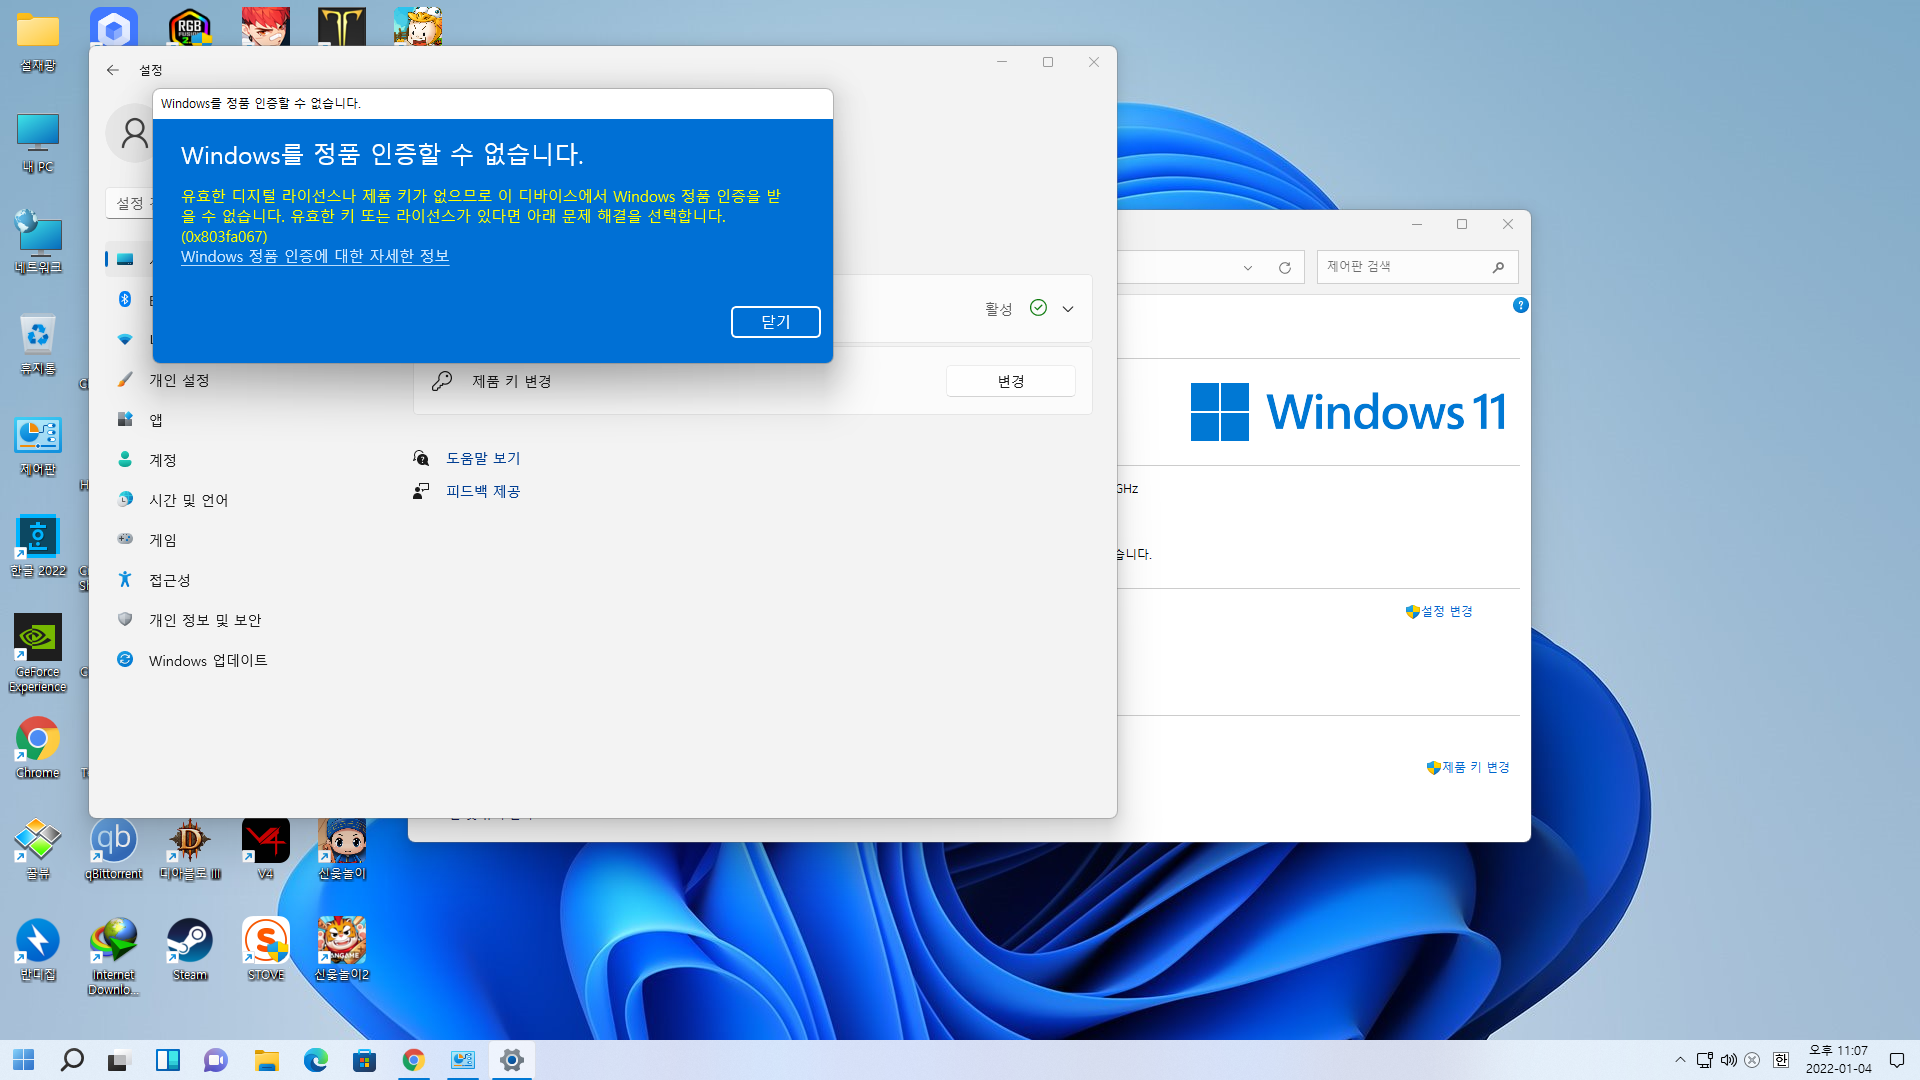The image size is (1920, 1080).
Task: Click the key icon beside 제품 키 변경
Action: [x=442, y=381]
